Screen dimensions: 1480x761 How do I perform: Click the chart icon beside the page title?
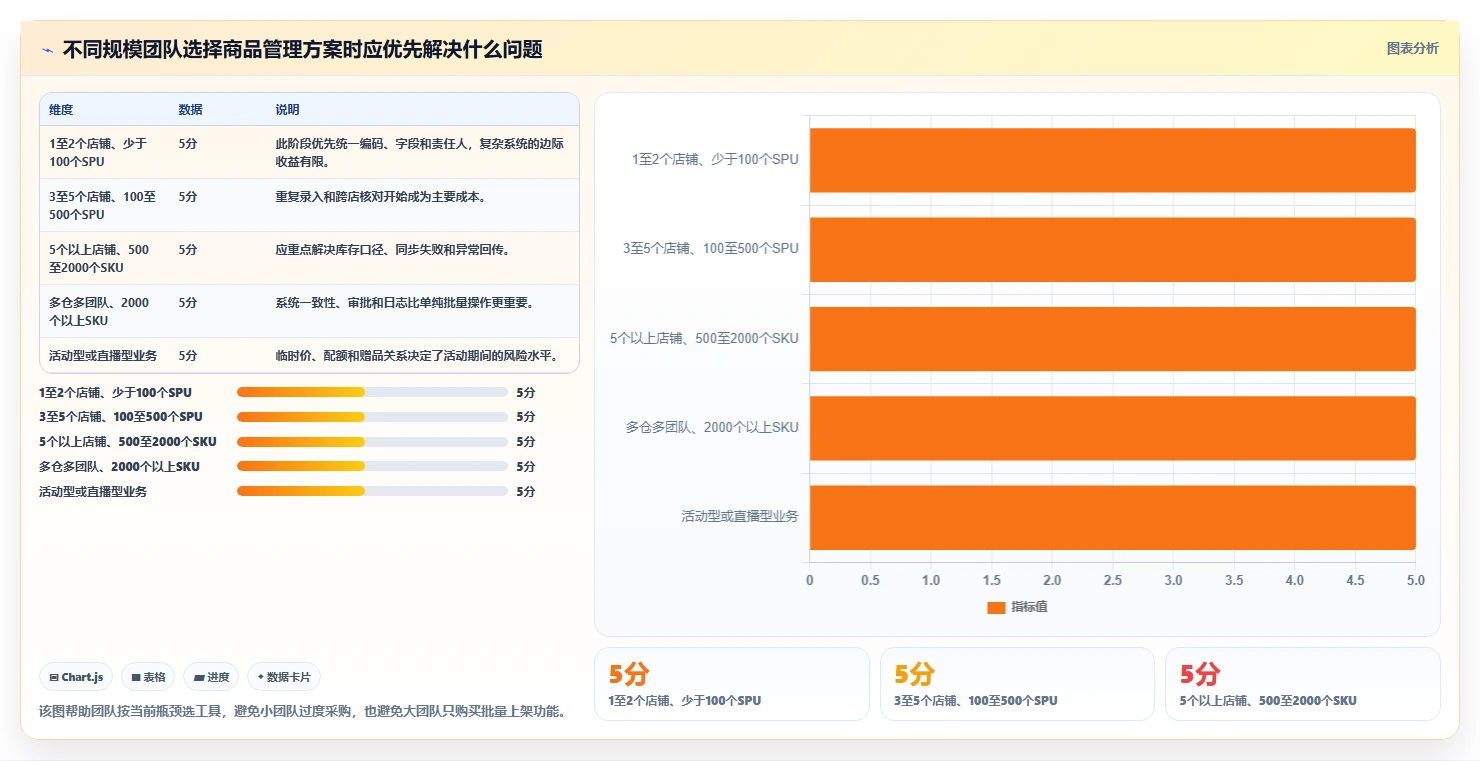[x=47, y=50]
